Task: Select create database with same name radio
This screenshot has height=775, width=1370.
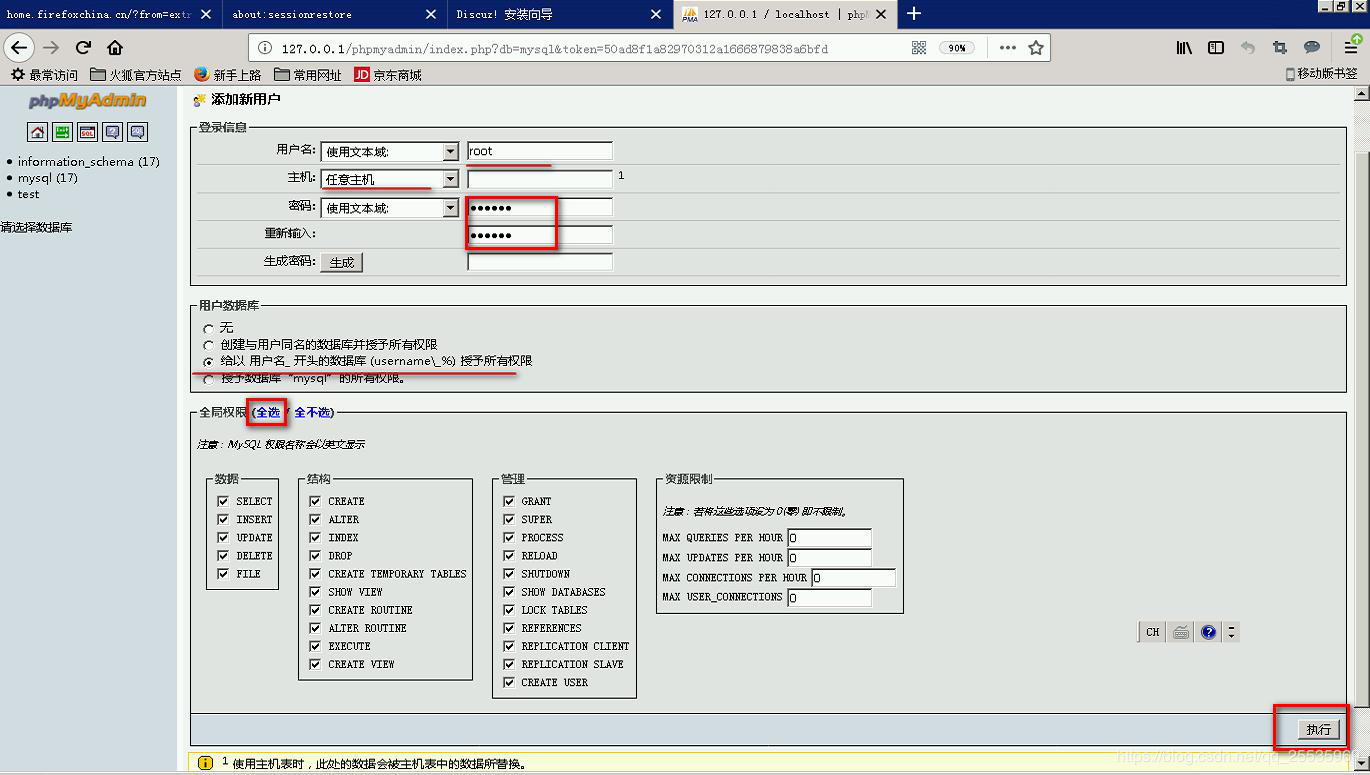Action: point(208,345)
